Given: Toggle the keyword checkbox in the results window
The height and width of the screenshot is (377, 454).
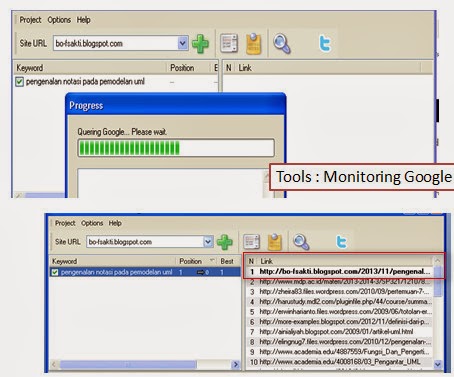Looking at the screenshot, I should 55,272.
